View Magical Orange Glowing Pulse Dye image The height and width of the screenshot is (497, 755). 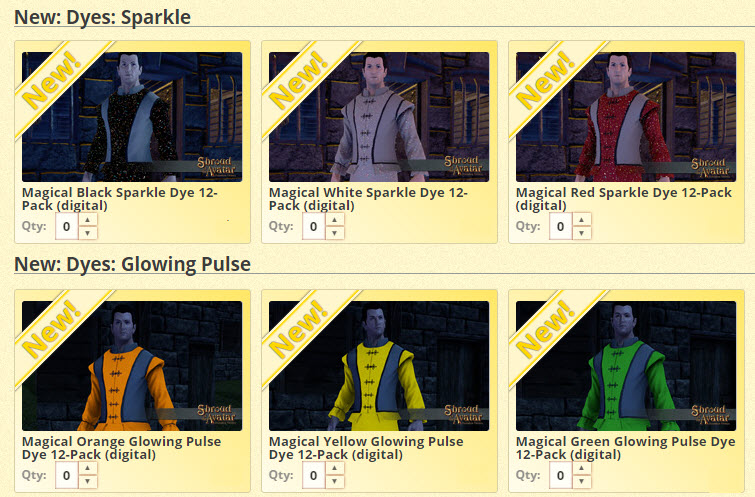pos(132,366)
